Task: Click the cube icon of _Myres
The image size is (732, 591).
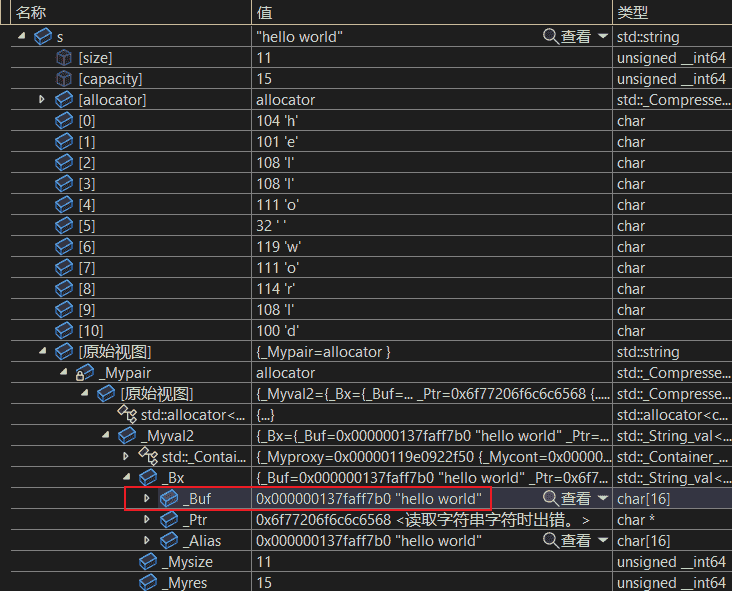Action: point(148,582)
